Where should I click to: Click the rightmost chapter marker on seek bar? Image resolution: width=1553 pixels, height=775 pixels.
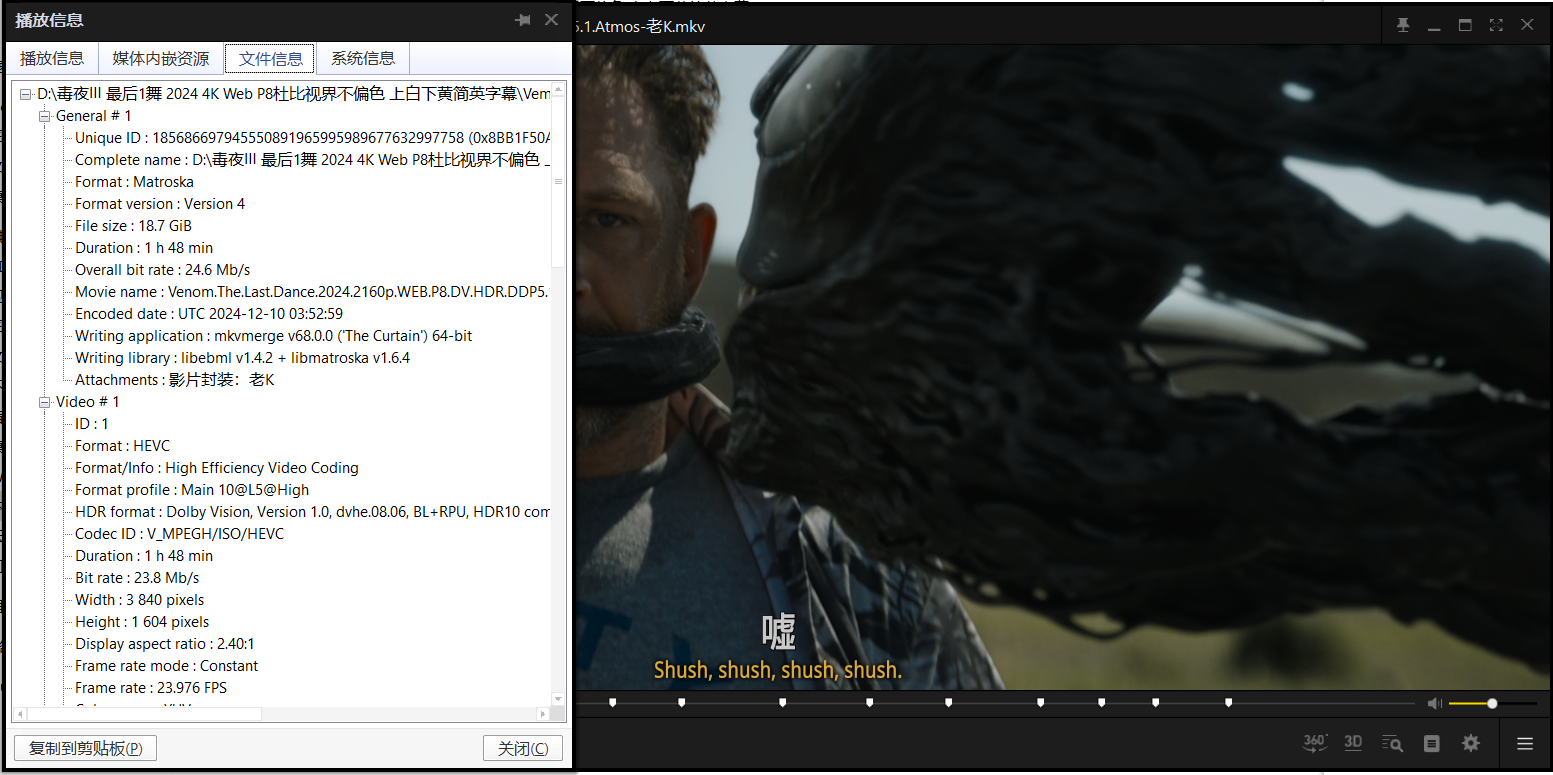coord(1228,703)
